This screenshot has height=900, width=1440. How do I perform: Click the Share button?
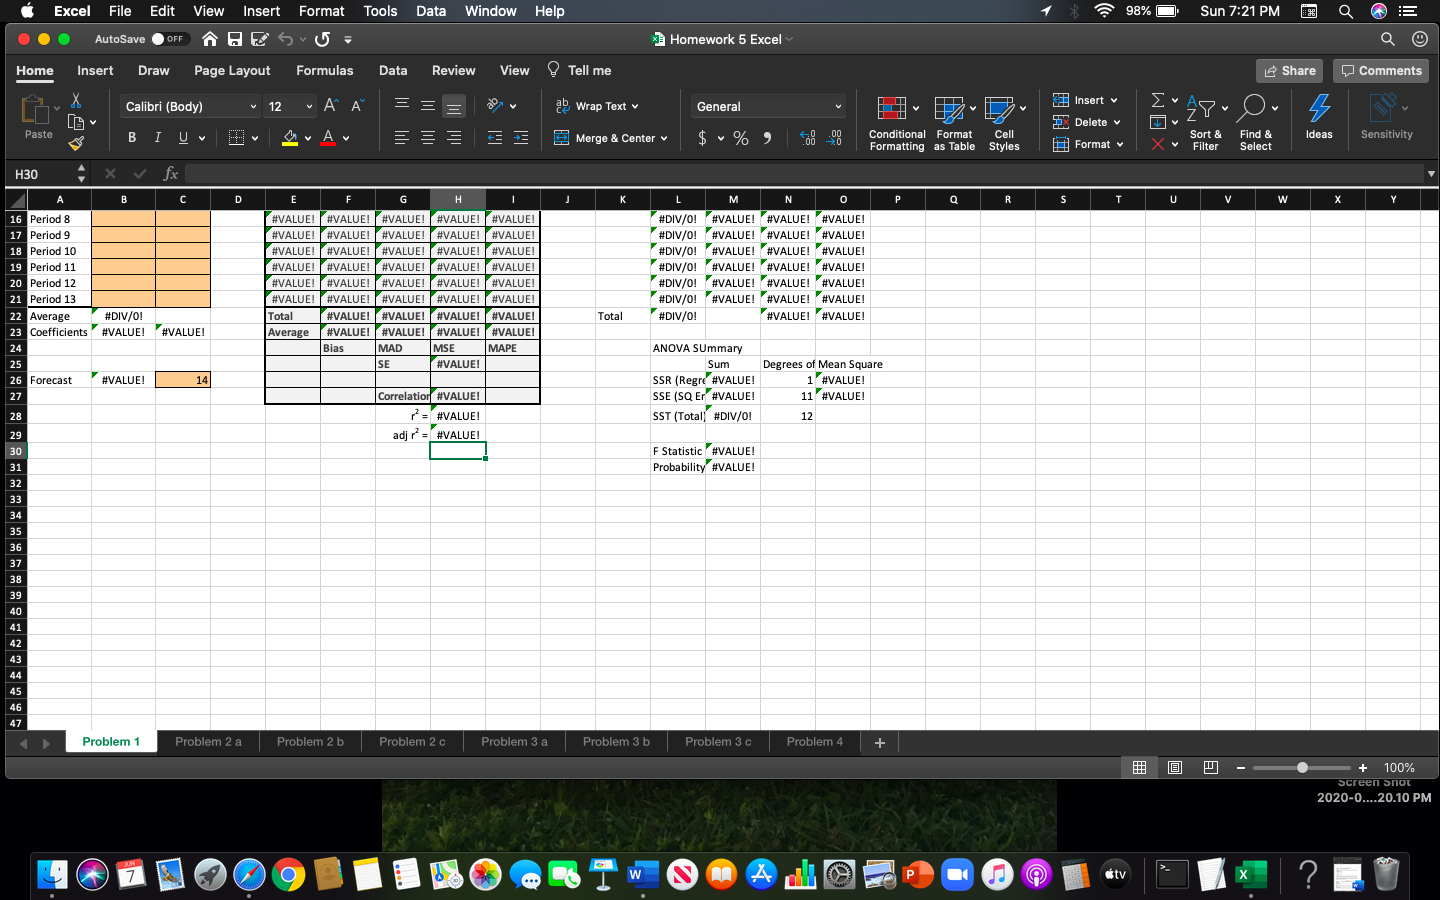click(1289, 71)
